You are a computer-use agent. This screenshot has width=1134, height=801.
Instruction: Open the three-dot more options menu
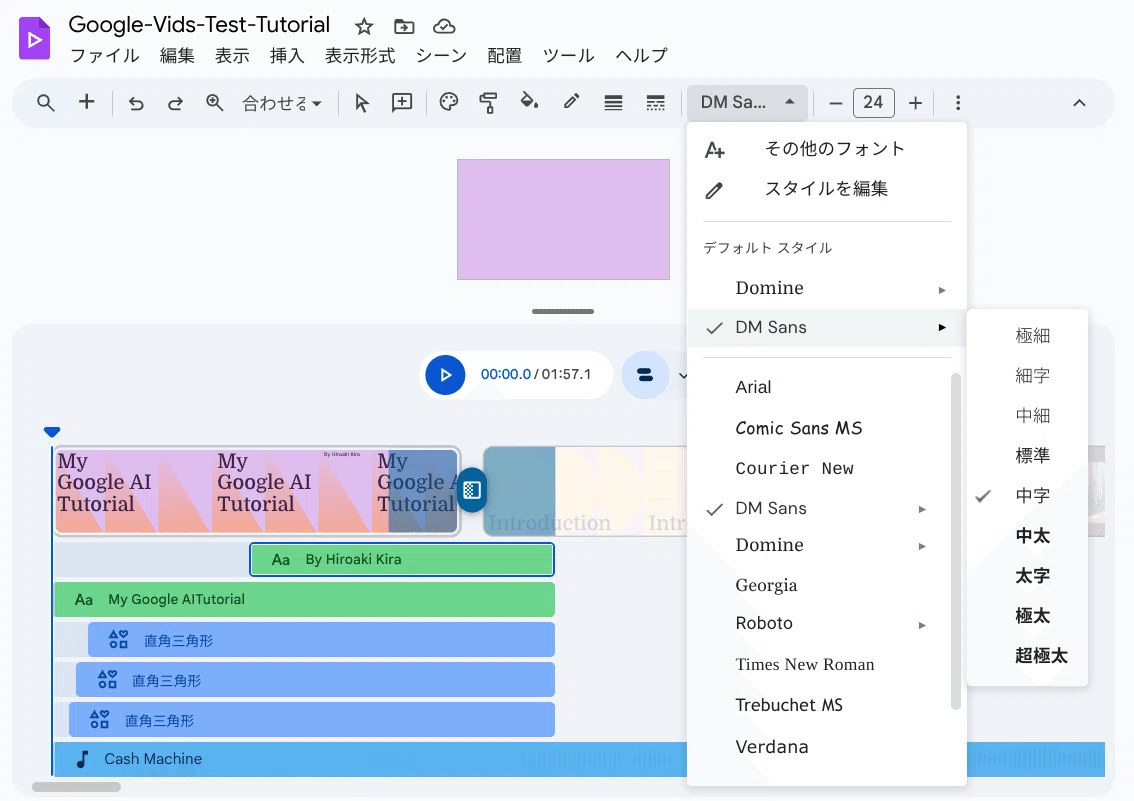(958, 103)
